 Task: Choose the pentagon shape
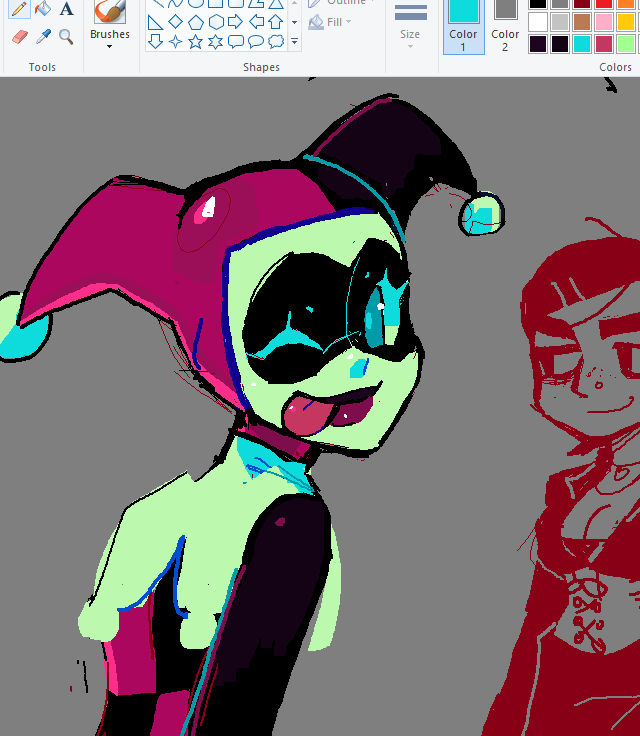[x=195, y=22]
